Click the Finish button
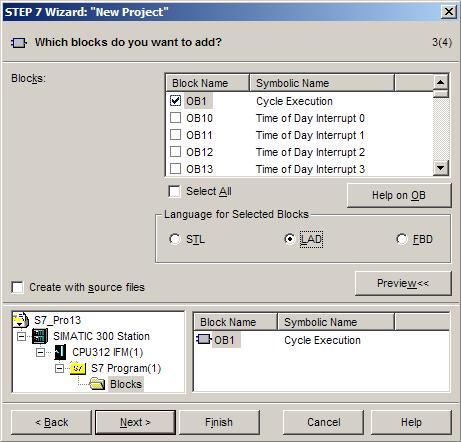This screenshot has height=442, width=461. point(219,422)
